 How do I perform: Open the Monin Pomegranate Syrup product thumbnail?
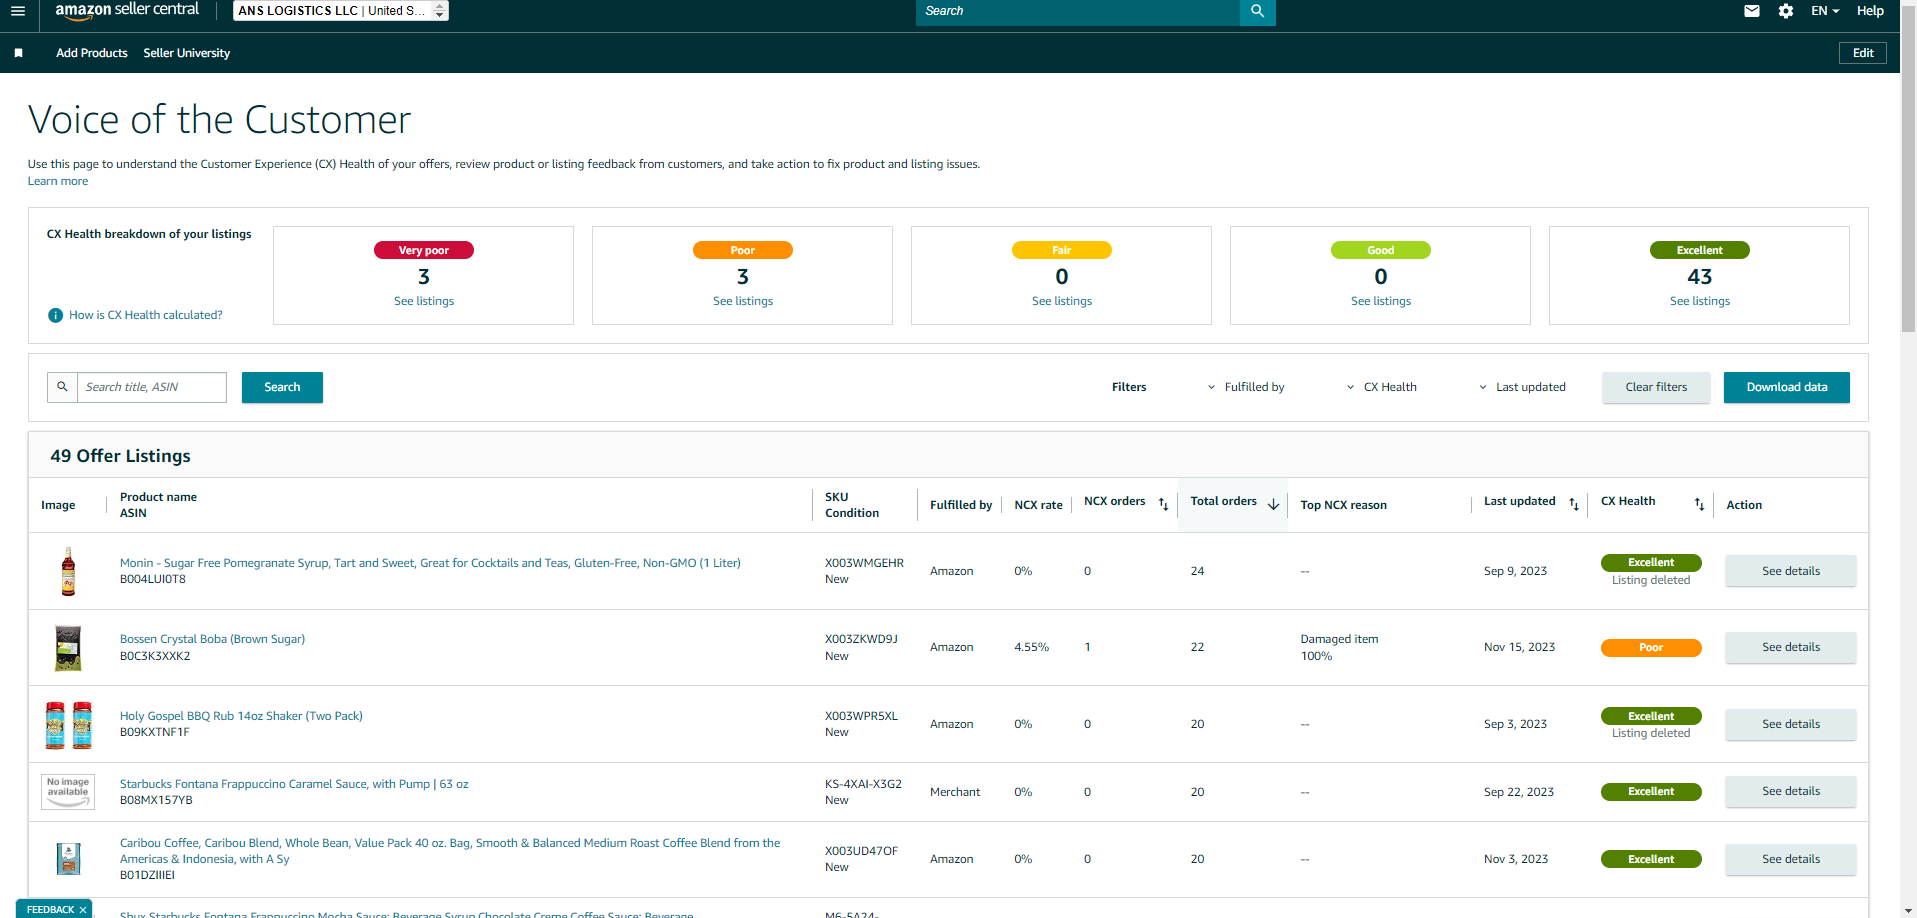click(x=68, y=571)
